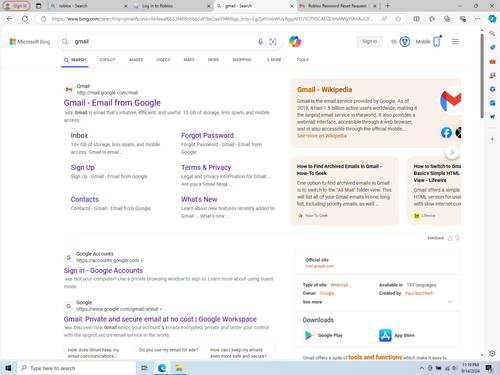
Task: Switch to Roblox Password Reset Request tab
Action: (338, 6)
